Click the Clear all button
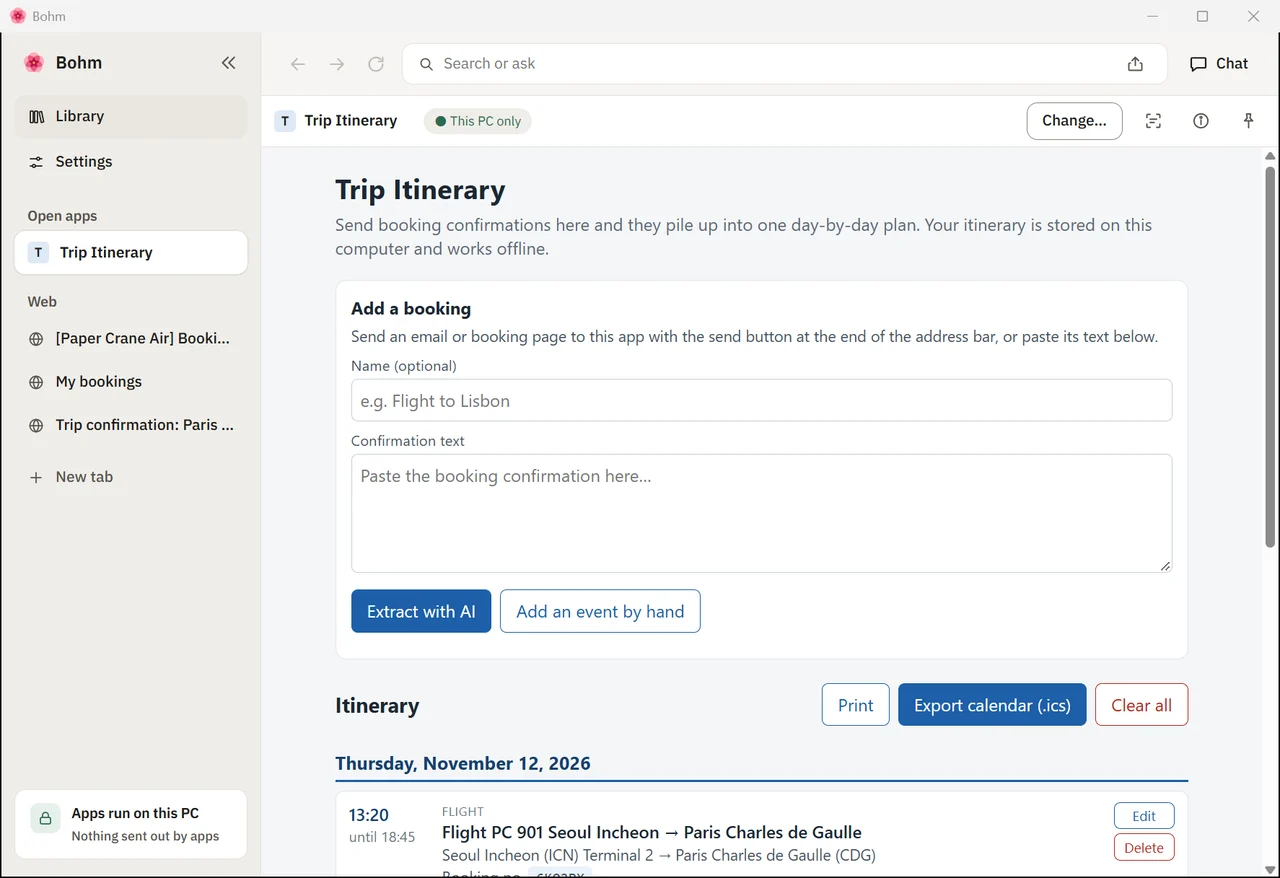The image size is (1280, 878). (1141, 705)
